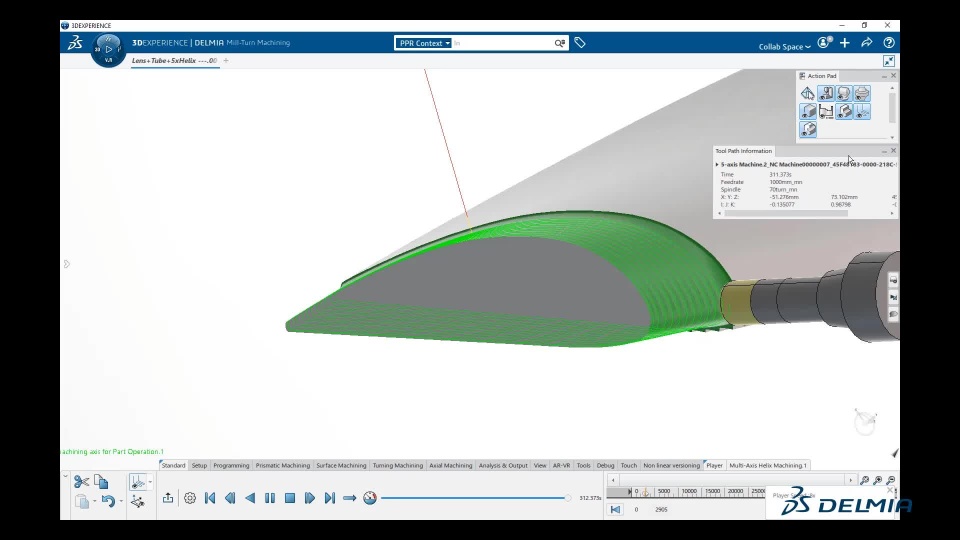
Task: Toggle the fullscreen expand icon
Action: click(x=889, y=61)
